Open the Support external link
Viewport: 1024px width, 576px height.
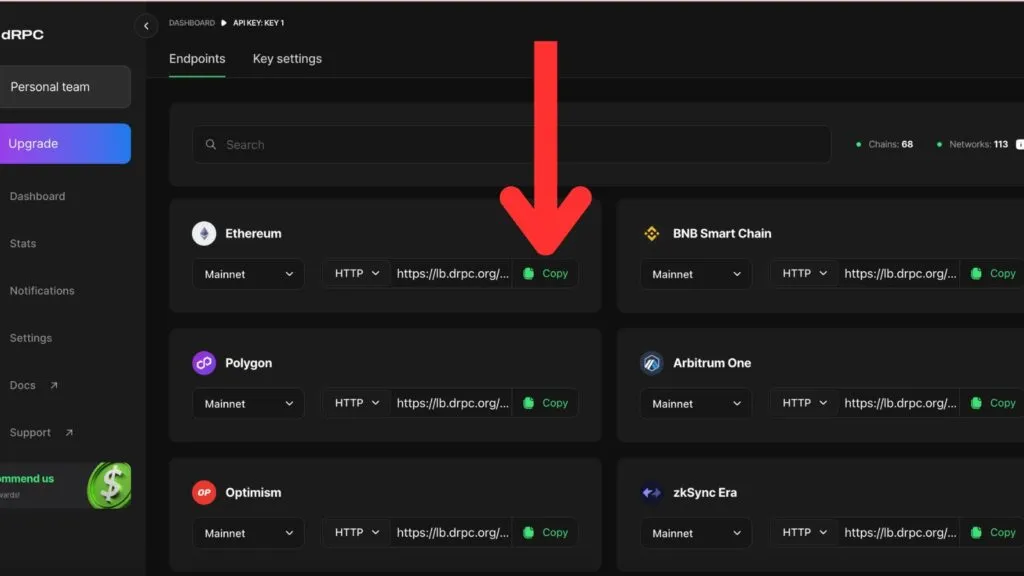pyautogui.click(x=41, y=432)
